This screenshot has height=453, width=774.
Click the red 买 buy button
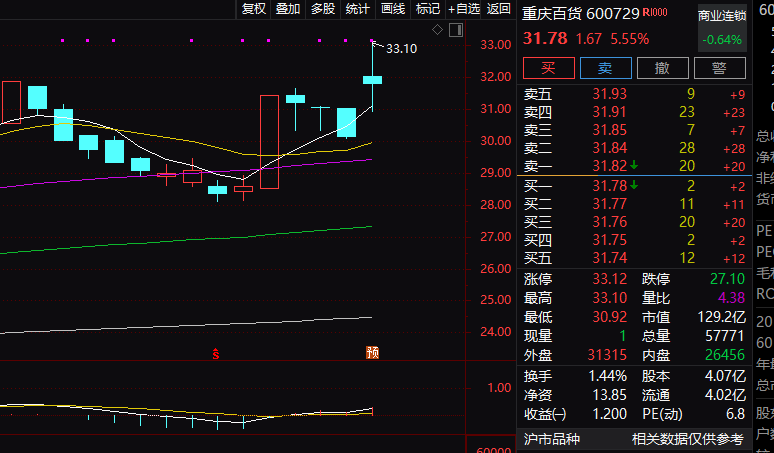coord(548,68)
